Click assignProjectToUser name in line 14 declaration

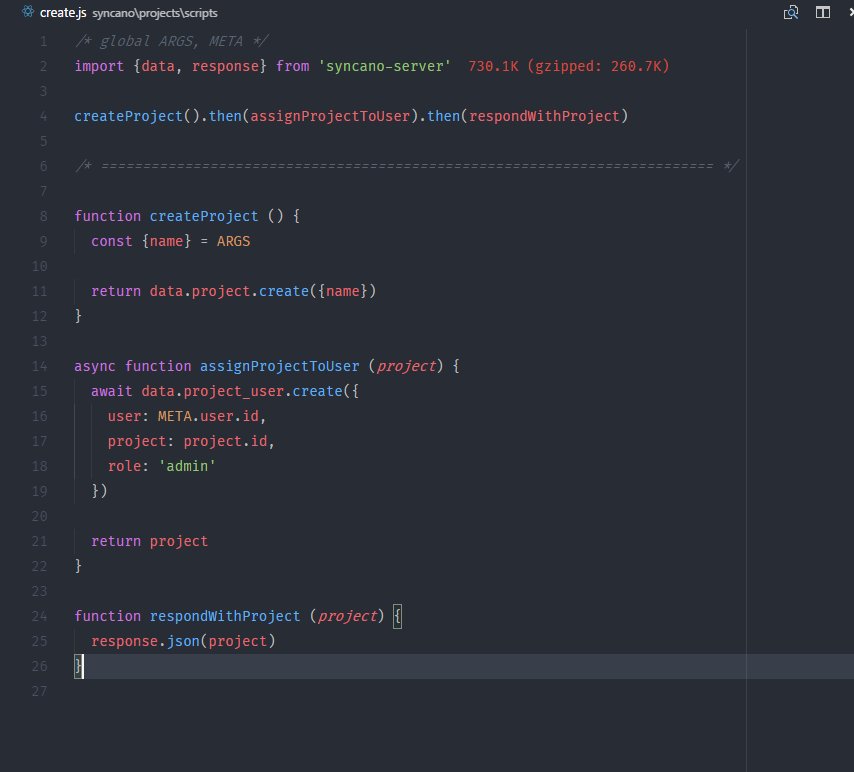279,366
